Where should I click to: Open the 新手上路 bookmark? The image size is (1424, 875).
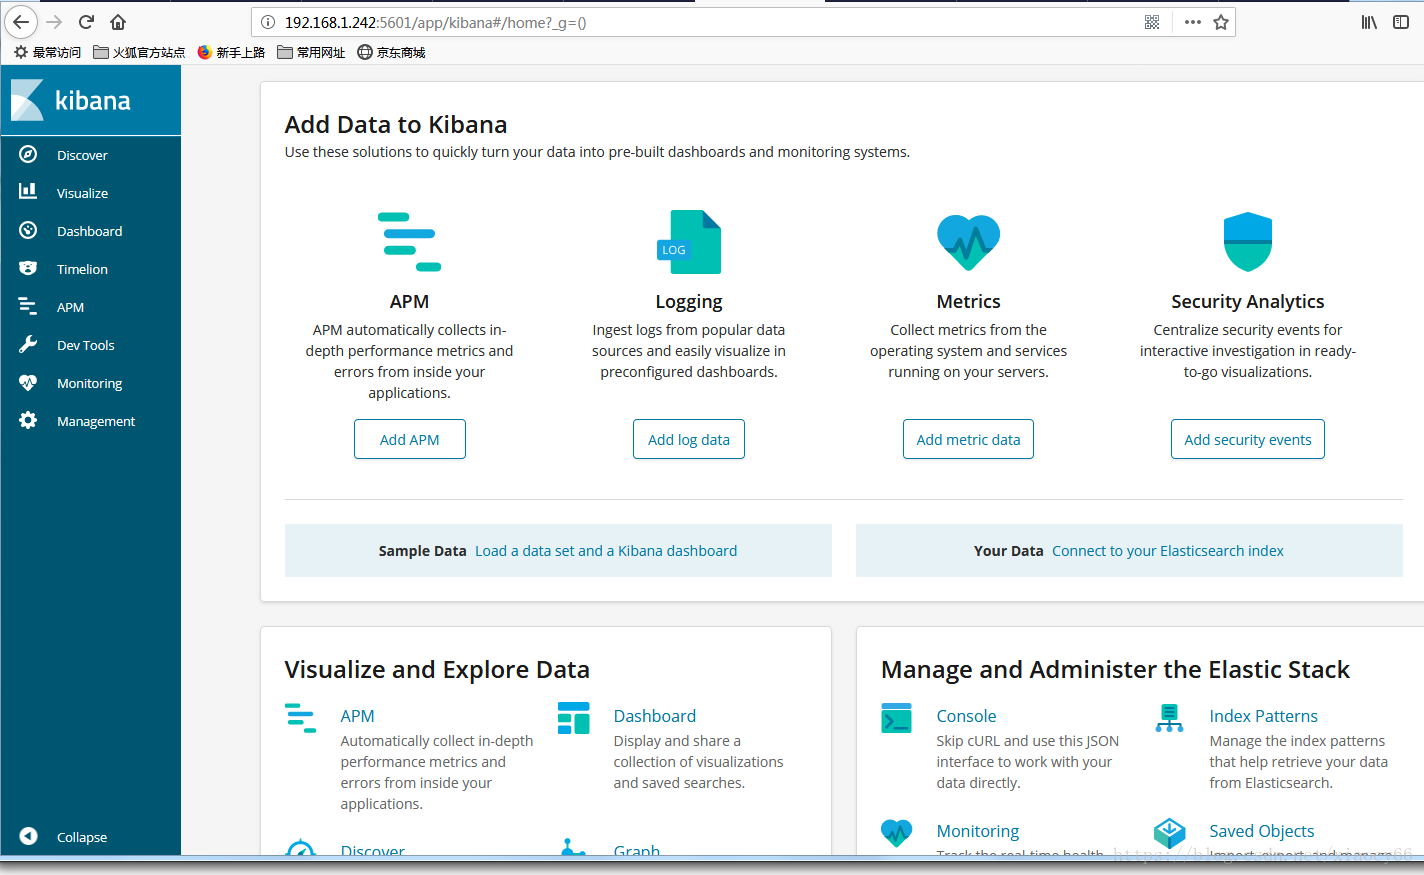click(231, 52)
